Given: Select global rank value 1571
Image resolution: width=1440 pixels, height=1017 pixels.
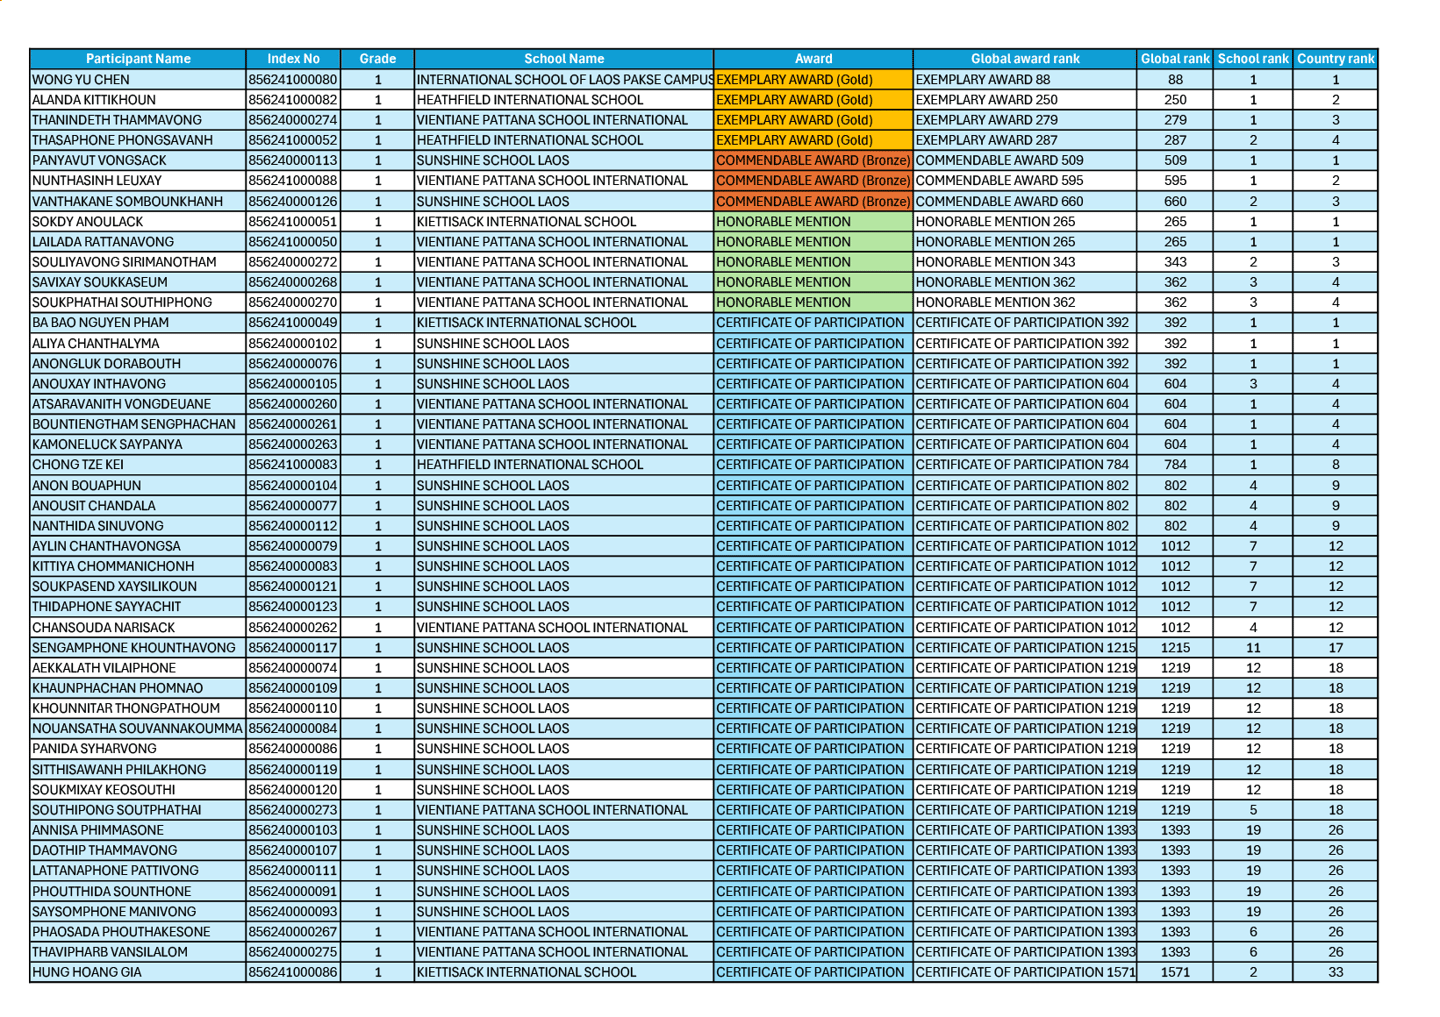Looking at the screenshot, I should pyautogui.click(x=1175, y=972).
